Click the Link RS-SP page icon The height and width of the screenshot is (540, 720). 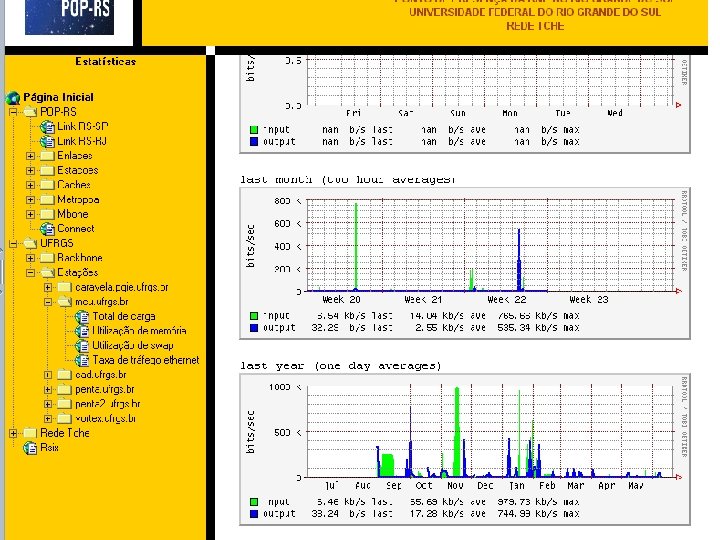click(x=47, y=126)
